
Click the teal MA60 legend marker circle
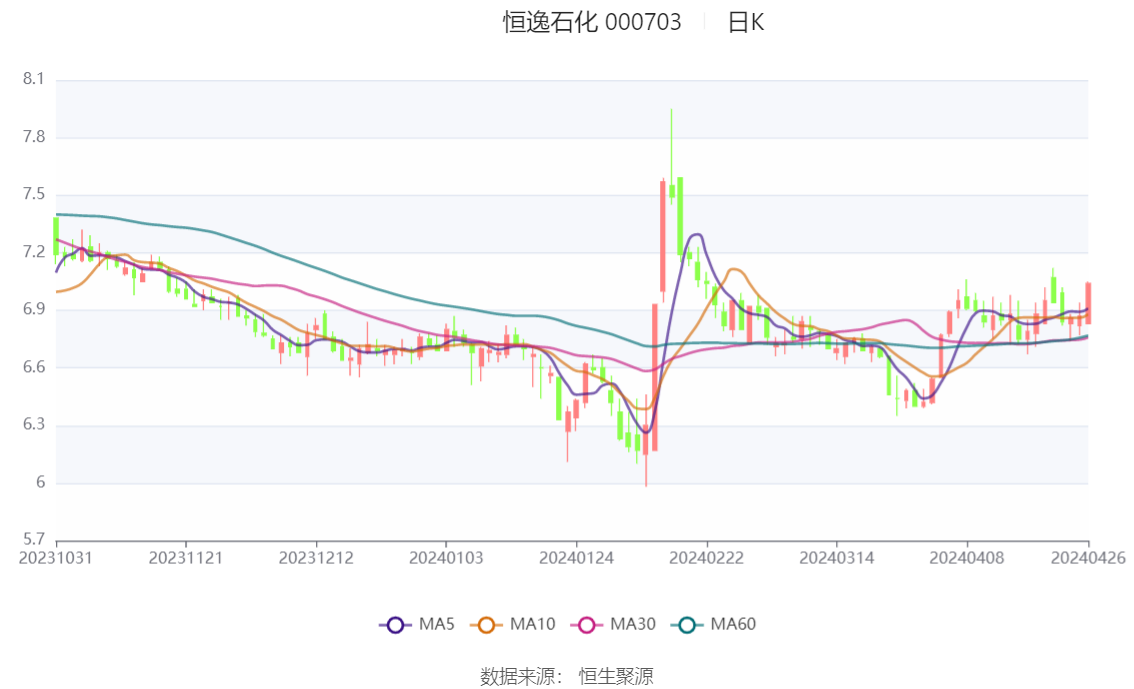688,625
